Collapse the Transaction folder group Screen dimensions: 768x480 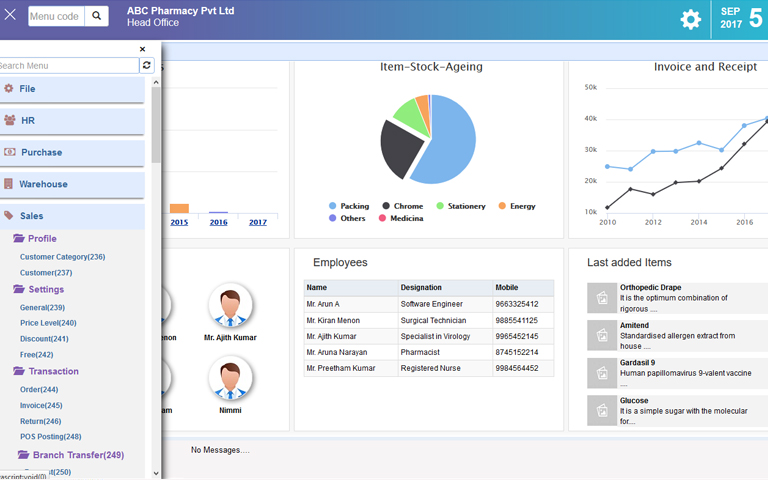click(53, 371)
